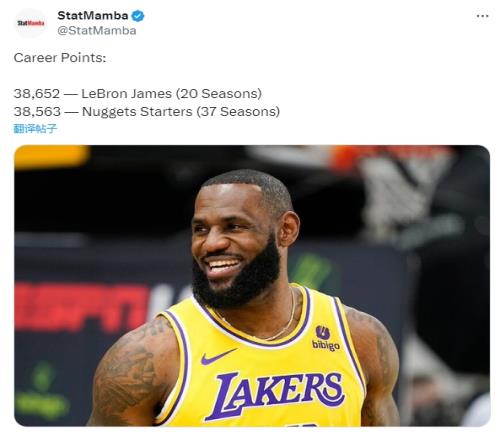The width and height of the screenshot is (500, 440).
Task: Click the 38,652 points figure
Action: [x=37, y=94]
